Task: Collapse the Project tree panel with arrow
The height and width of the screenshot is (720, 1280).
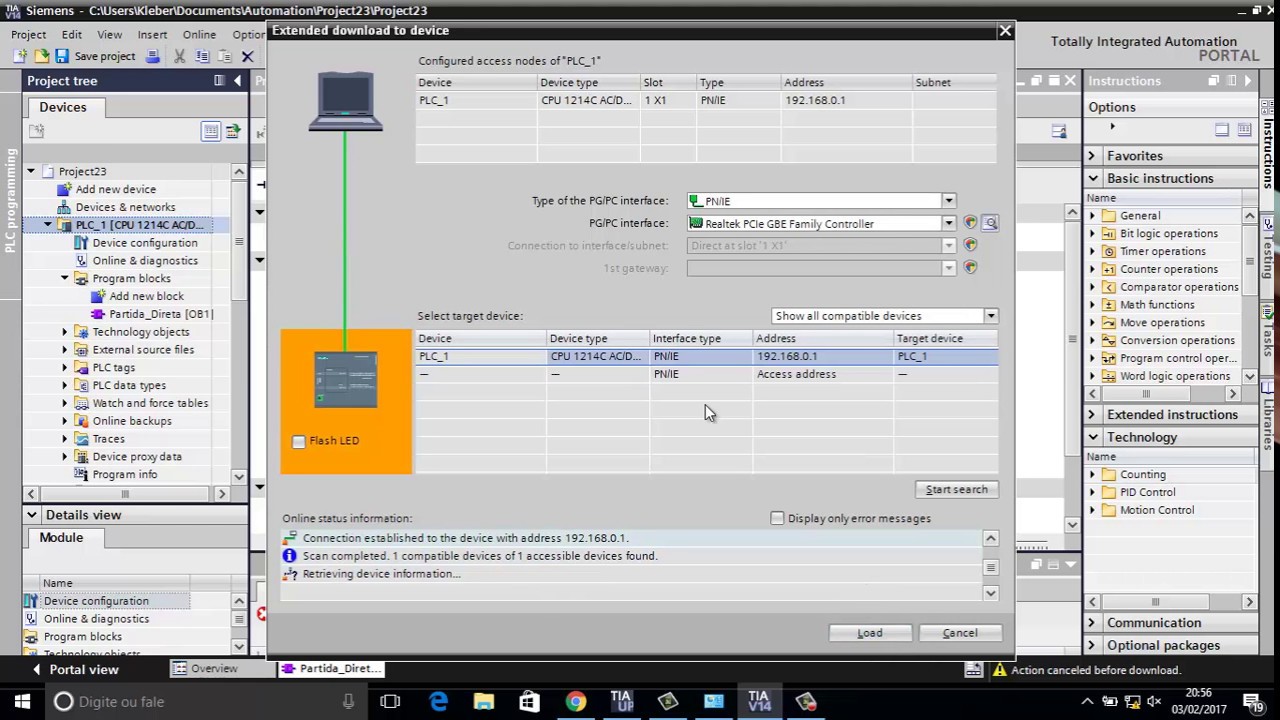Action: [237, 80]
